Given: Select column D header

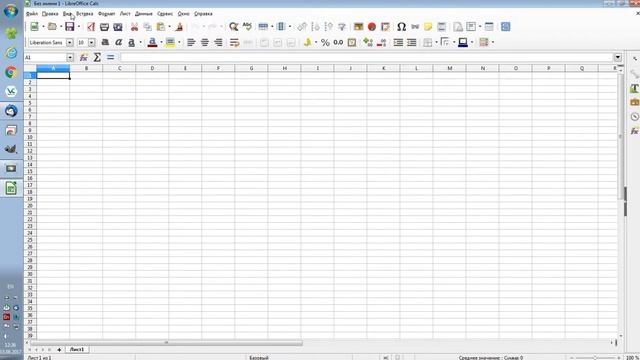Looking at the screenshot, I should tap(152, 68).
